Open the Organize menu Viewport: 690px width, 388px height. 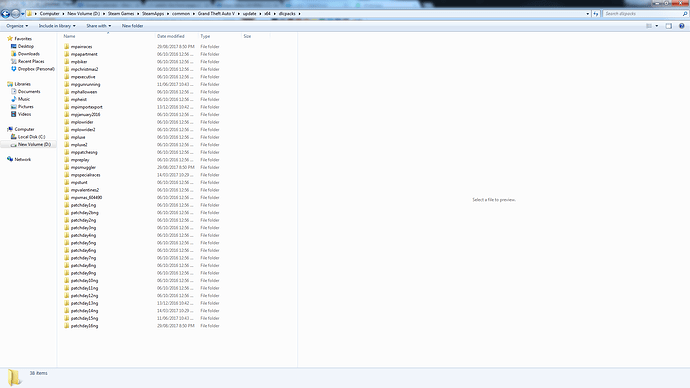click(17, 26)
